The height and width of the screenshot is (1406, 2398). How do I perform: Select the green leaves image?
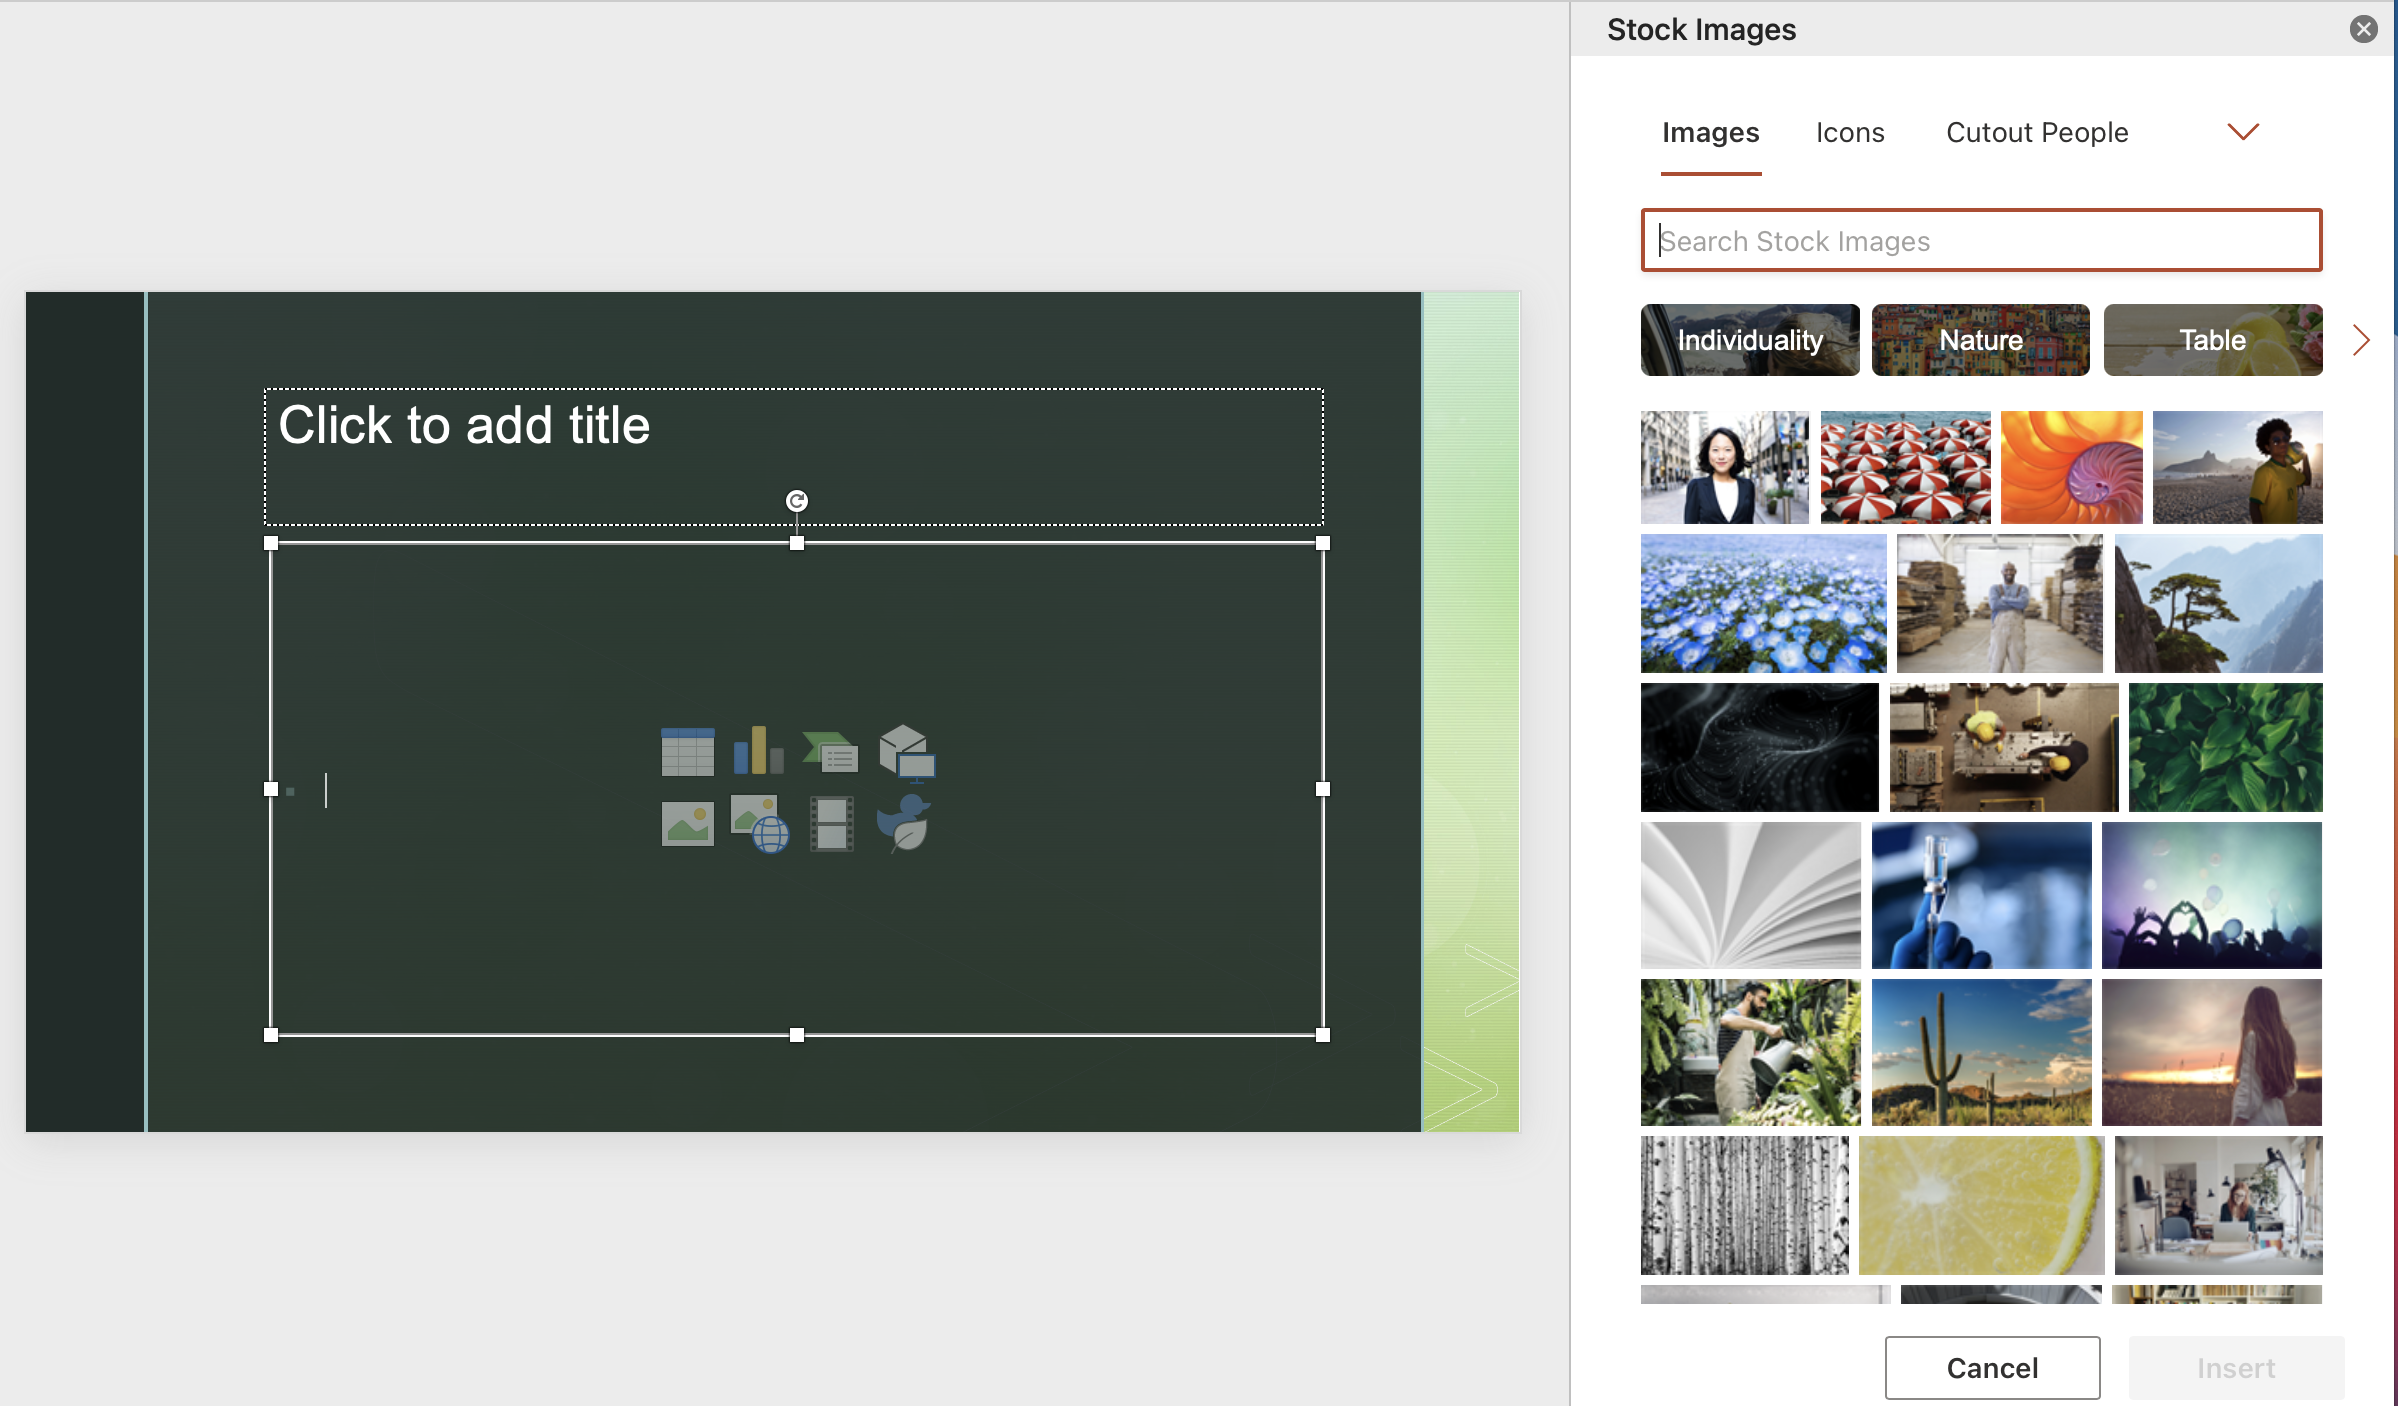(2225, 747)
